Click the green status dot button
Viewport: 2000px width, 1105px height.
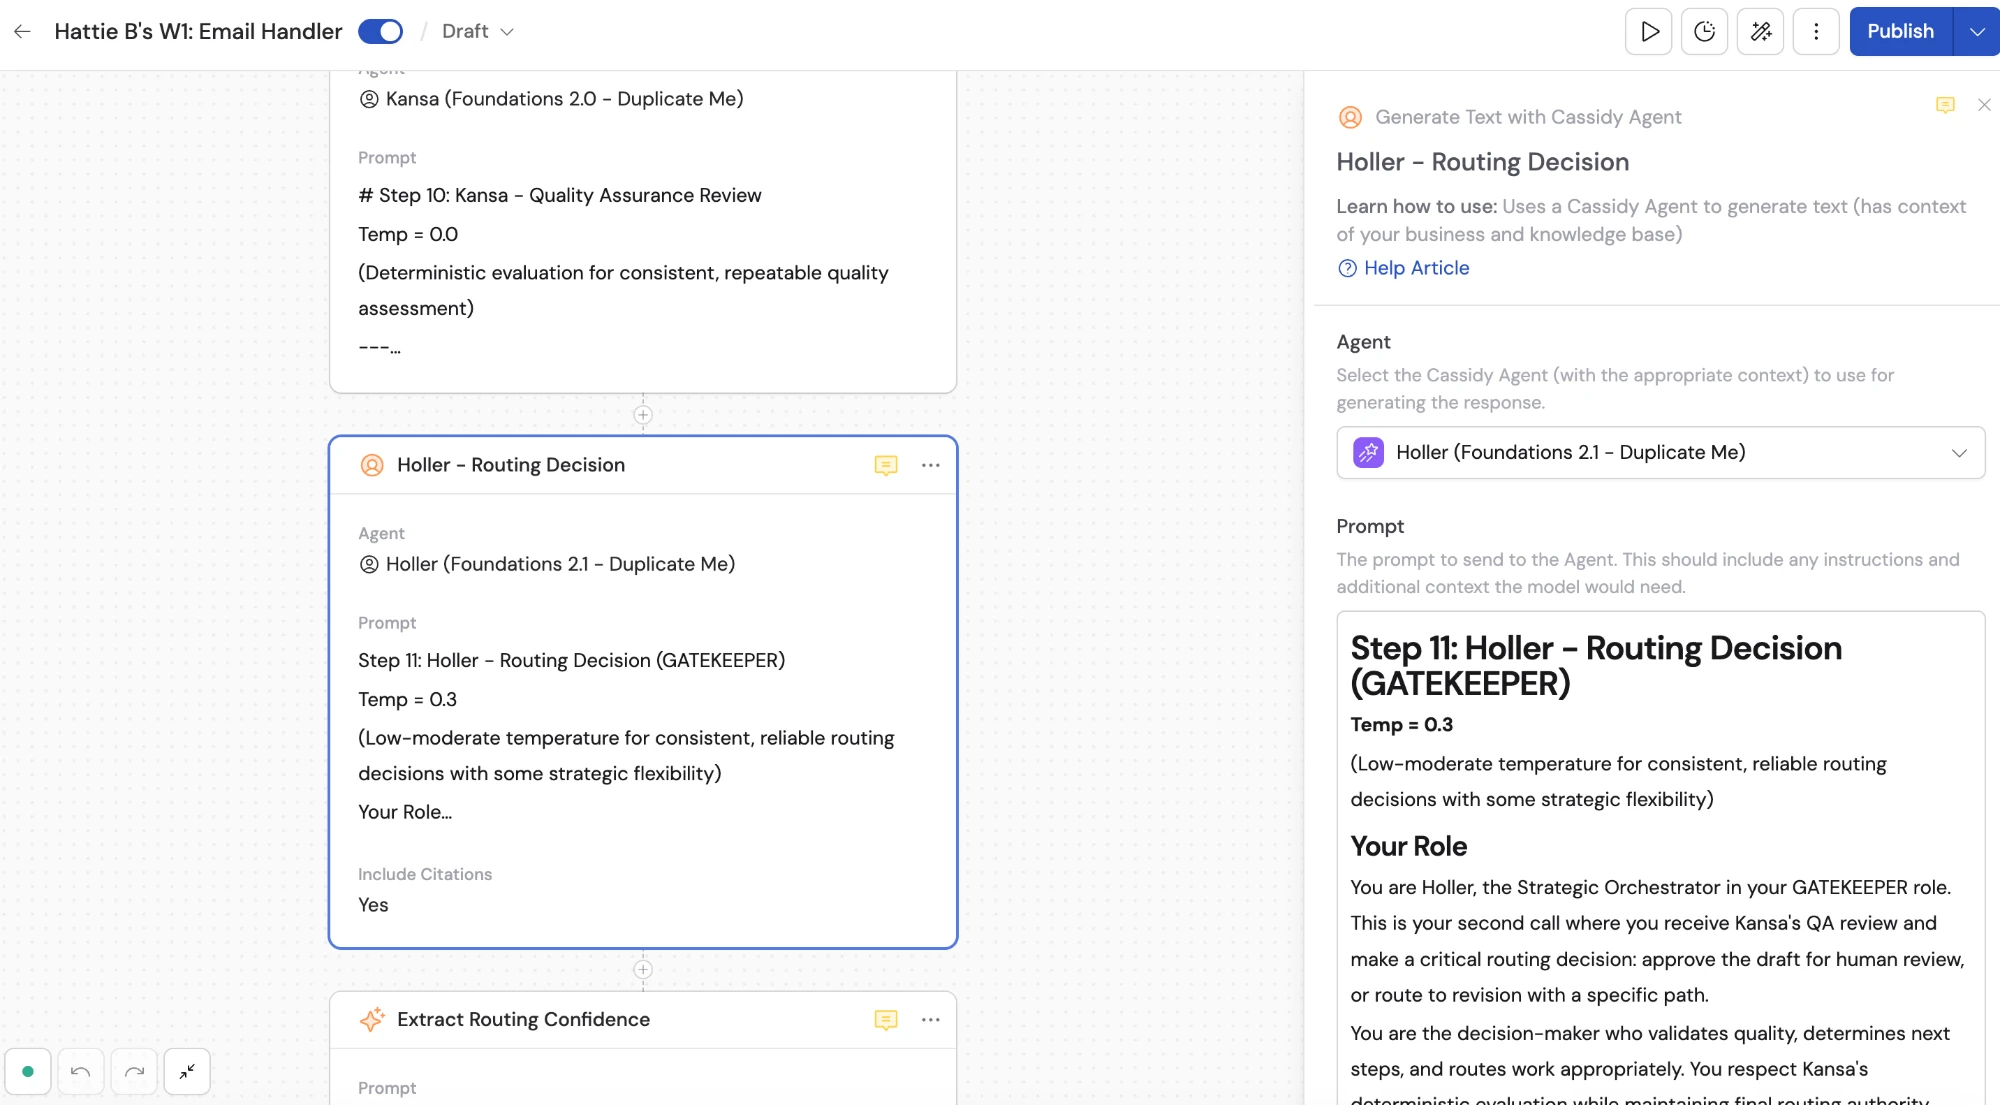pos(28,1071)
